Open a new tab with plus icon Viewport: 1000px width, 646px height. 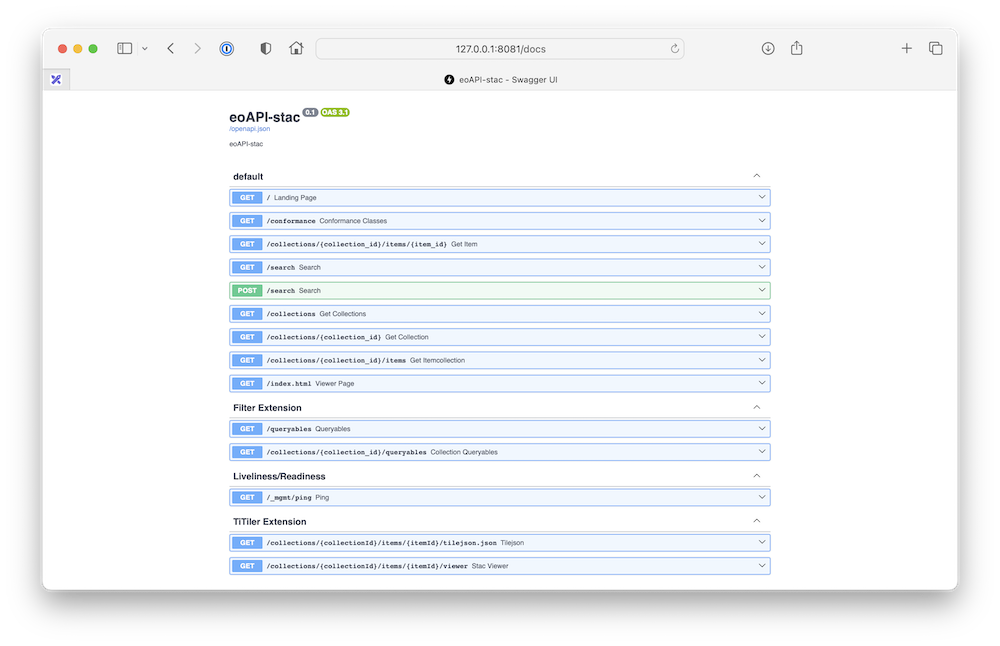tap(906, 48)
